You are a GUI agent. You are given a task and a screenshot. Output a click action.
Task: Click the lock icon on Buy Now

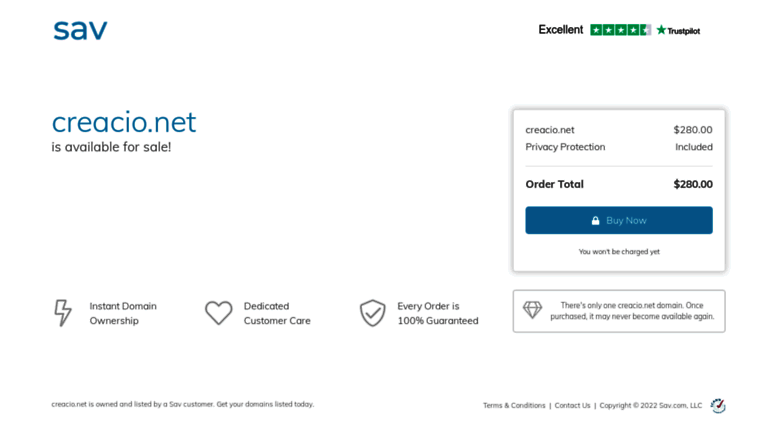click(x=595, y=220)
